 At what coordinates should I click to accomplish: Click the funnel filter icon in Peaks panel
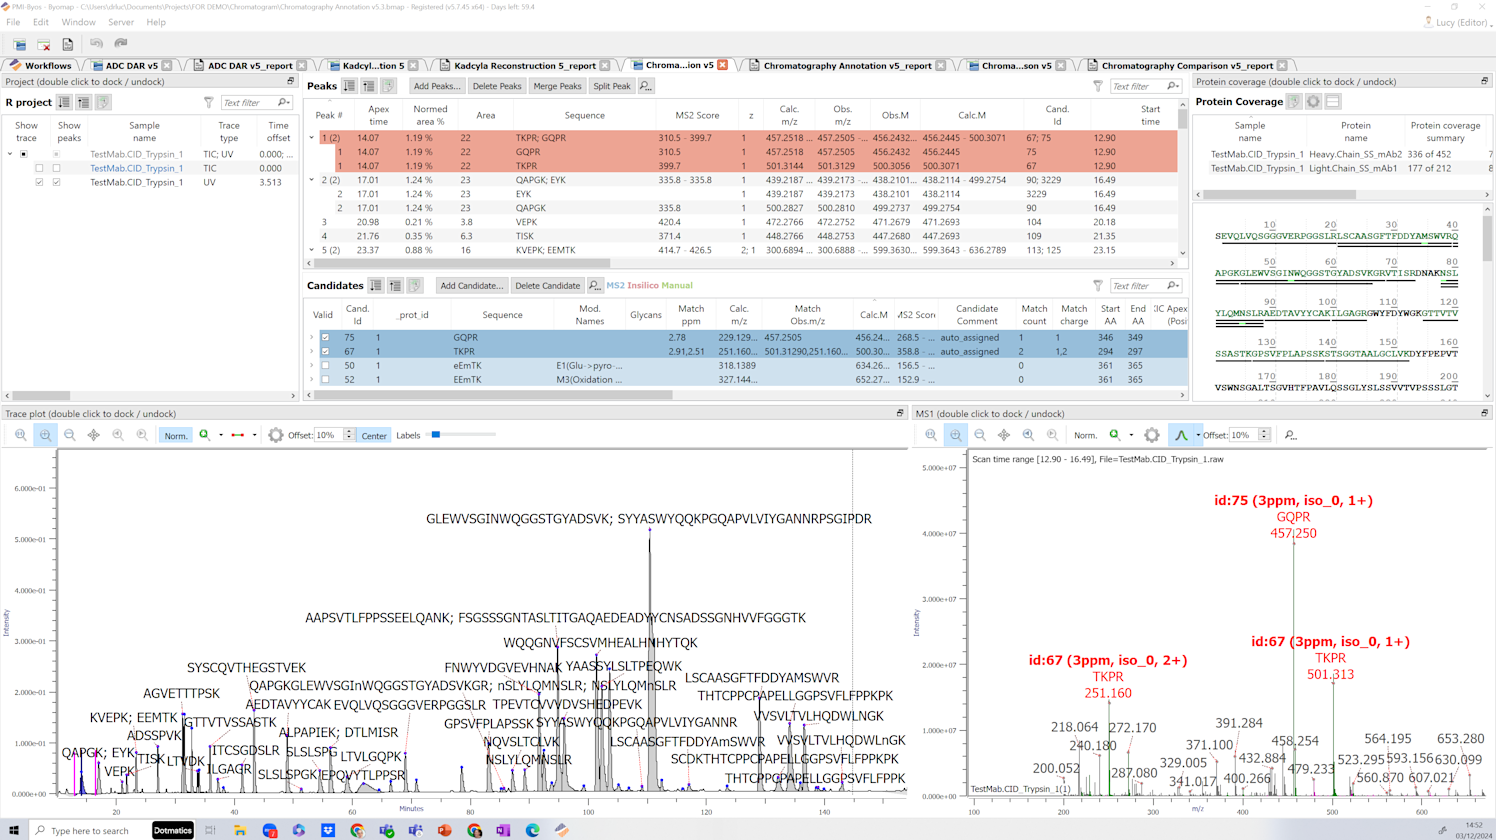[x=1098, y=87]
